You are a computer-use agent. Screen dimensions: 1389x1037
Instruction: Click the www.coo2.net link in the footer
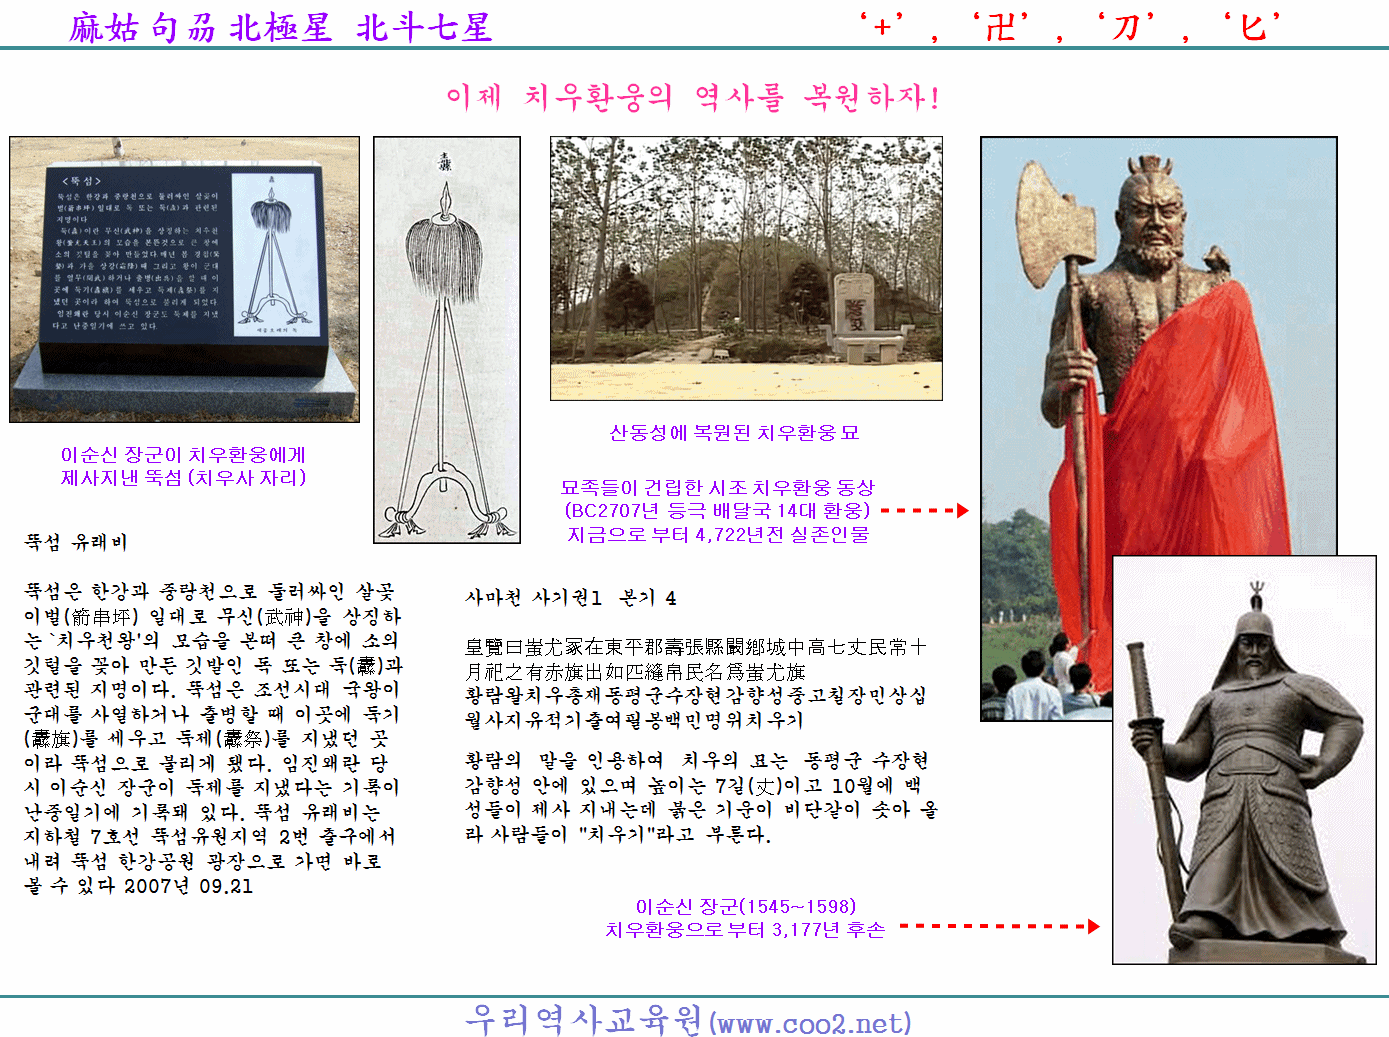[810, 1023]
